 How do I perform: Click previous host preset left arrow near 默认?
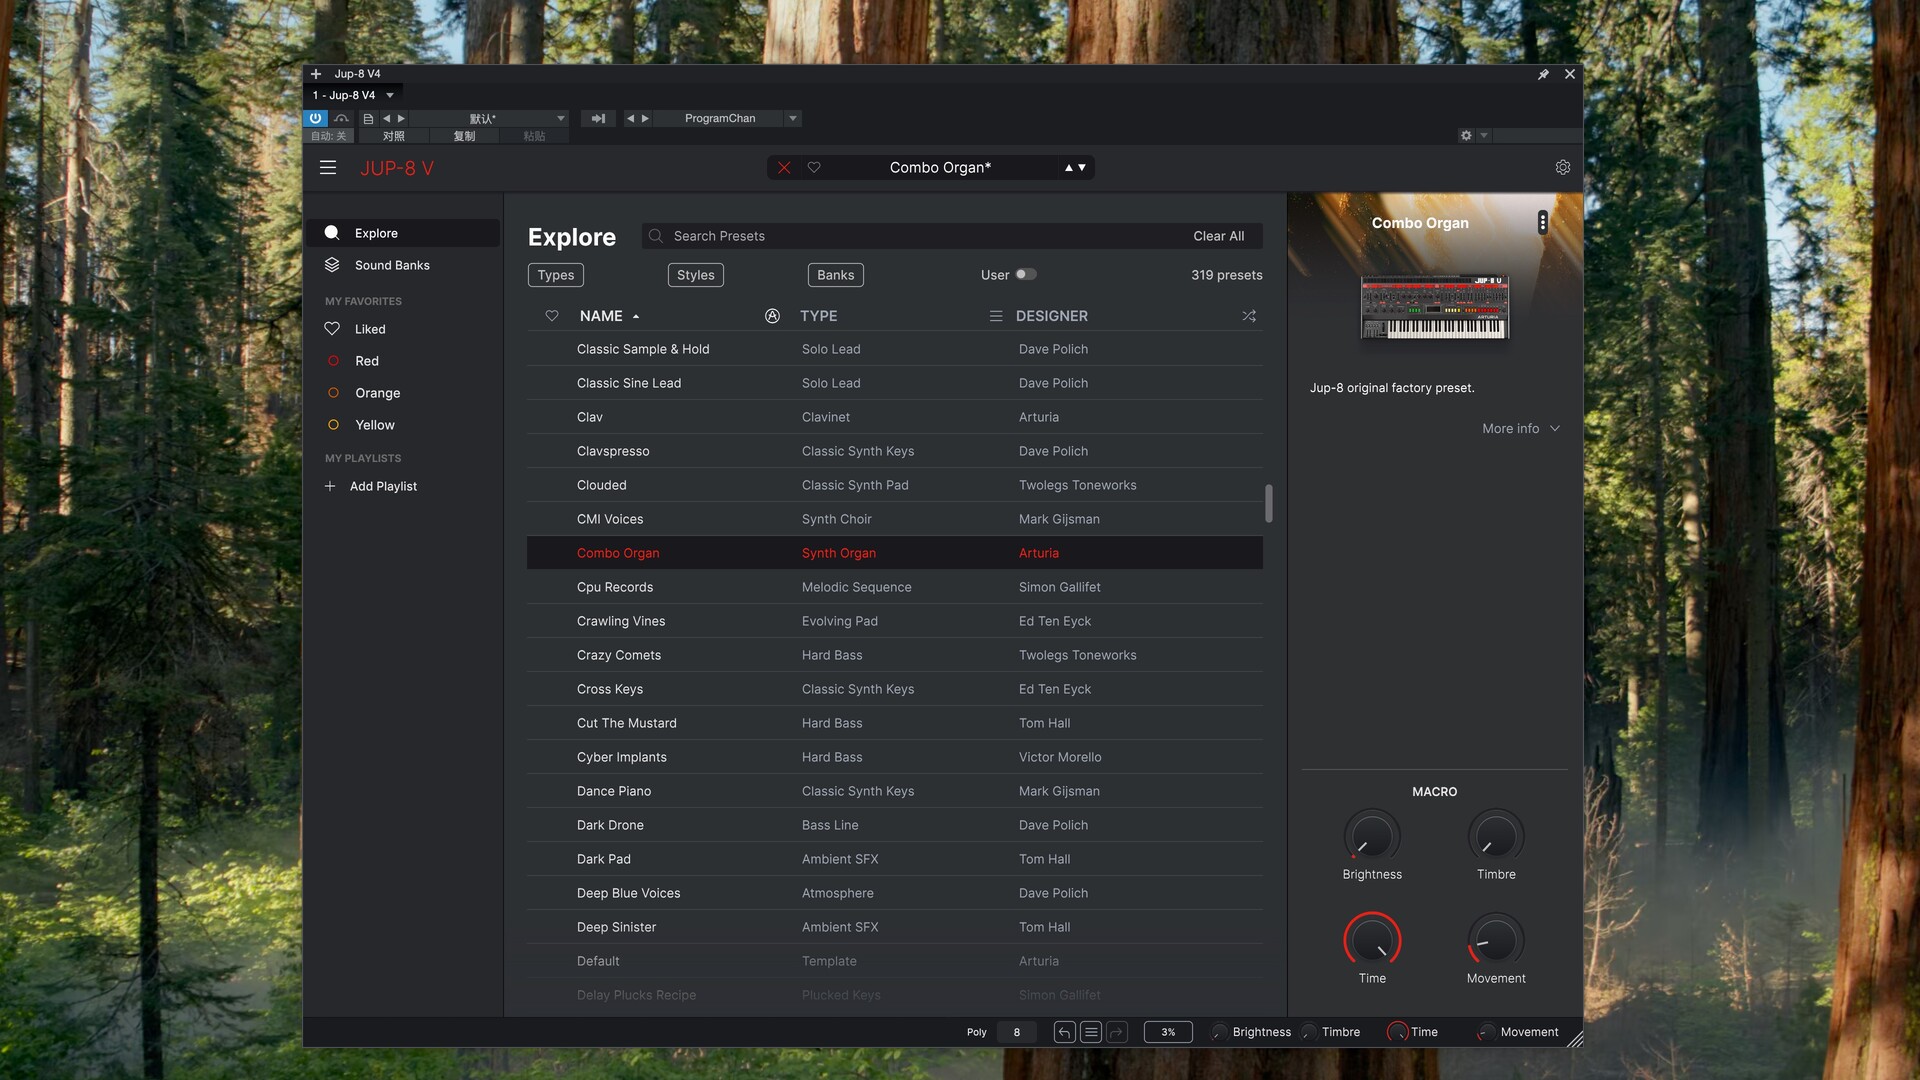pyautogui.click(x=386, y=118)
